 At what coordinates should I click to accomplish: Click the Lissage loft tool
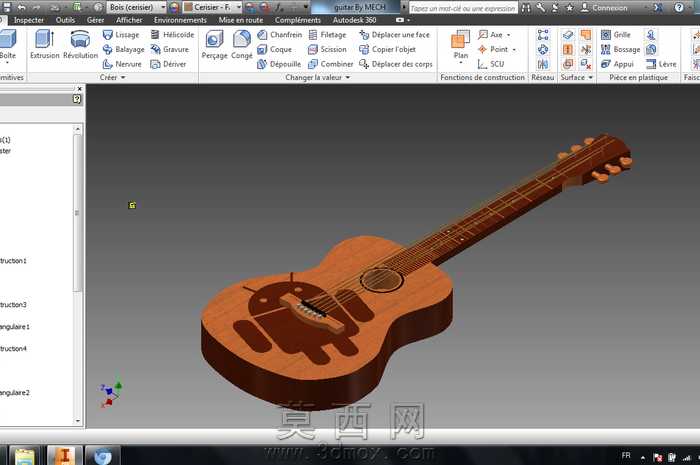(x=121, y=34)
